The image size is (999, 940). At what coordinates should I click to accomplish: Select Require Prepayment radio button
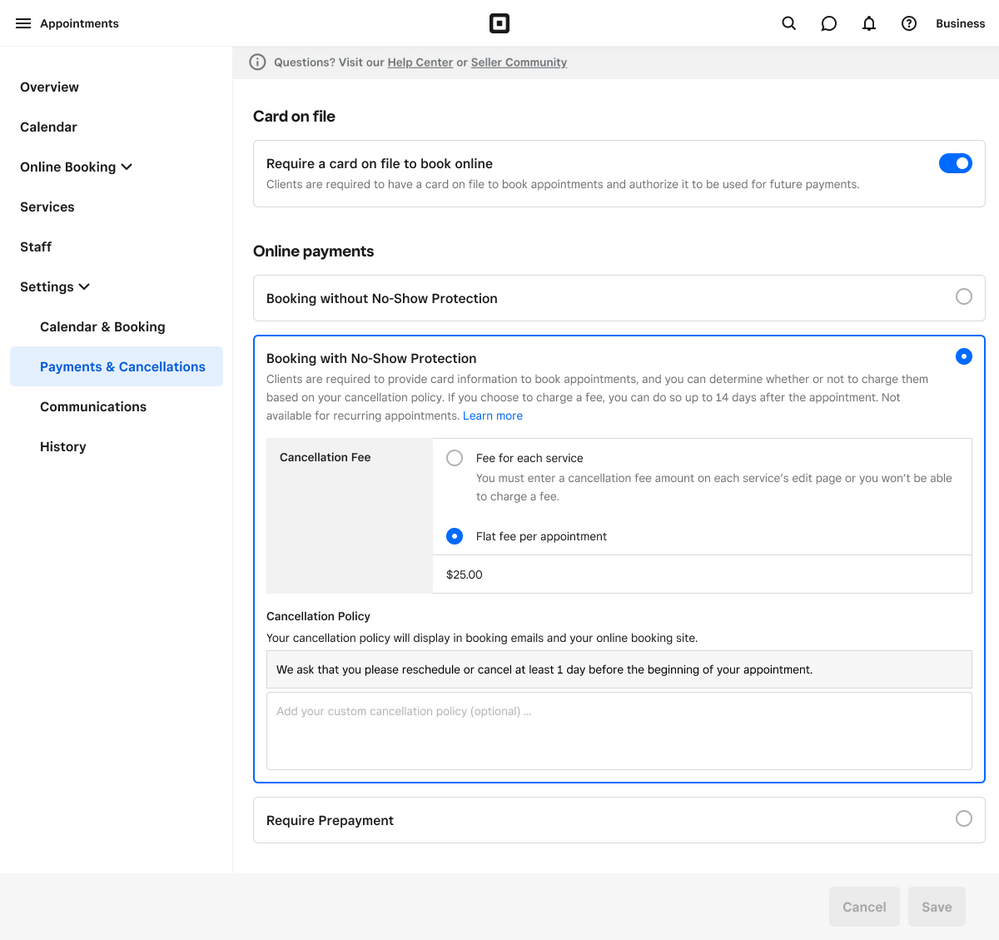[x=963, y=819]
